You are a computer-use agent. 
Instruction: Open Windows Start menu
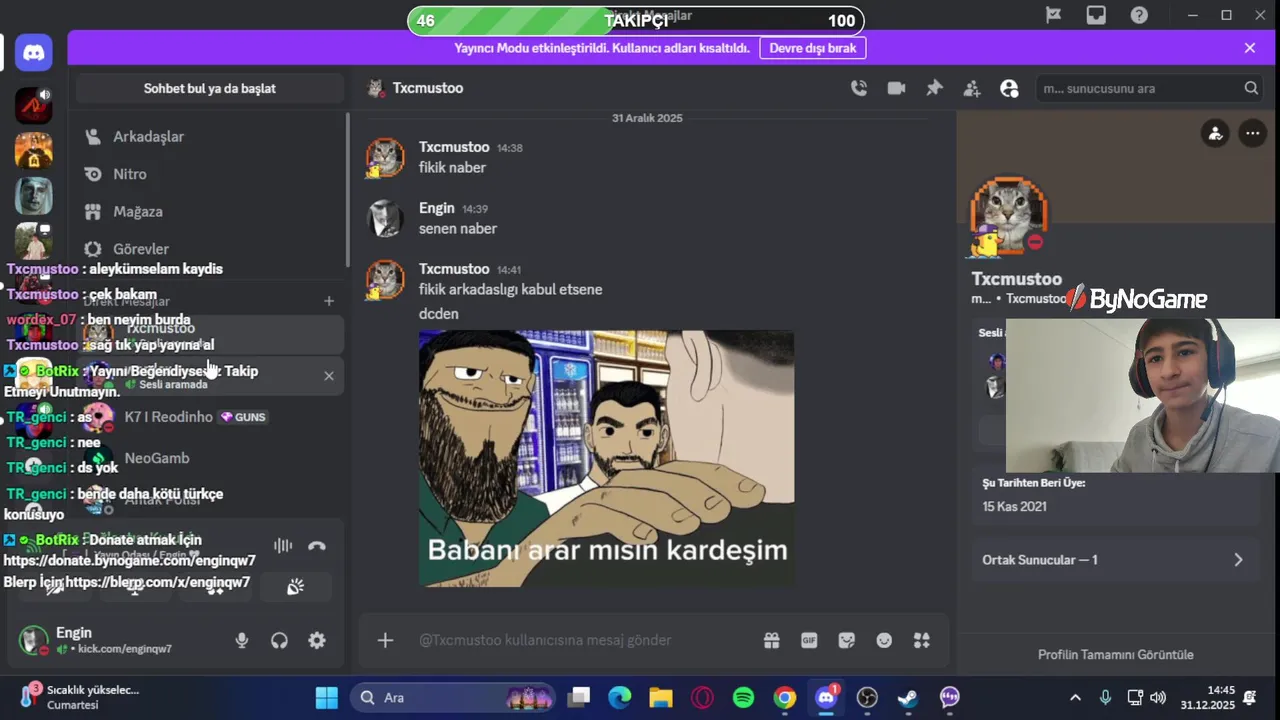coord(327,697)
